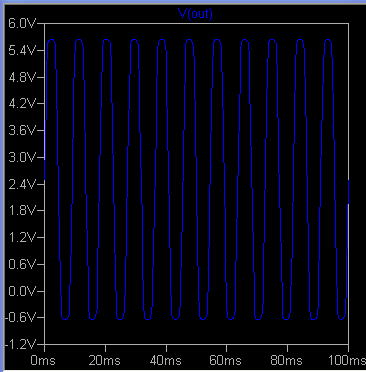Click the V(out) trace label
Viewport: 366px width, 372px height.
click(196, 14)
